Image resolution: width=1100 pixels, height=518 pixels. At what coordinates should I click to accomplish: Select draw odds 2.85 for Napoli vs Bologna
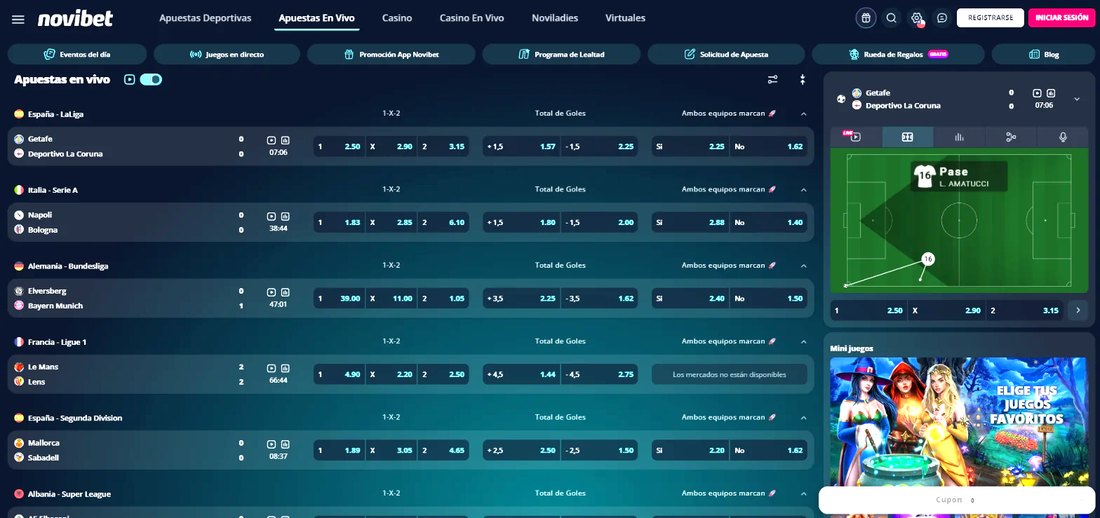pyautogui.click(x=391, y=223)
